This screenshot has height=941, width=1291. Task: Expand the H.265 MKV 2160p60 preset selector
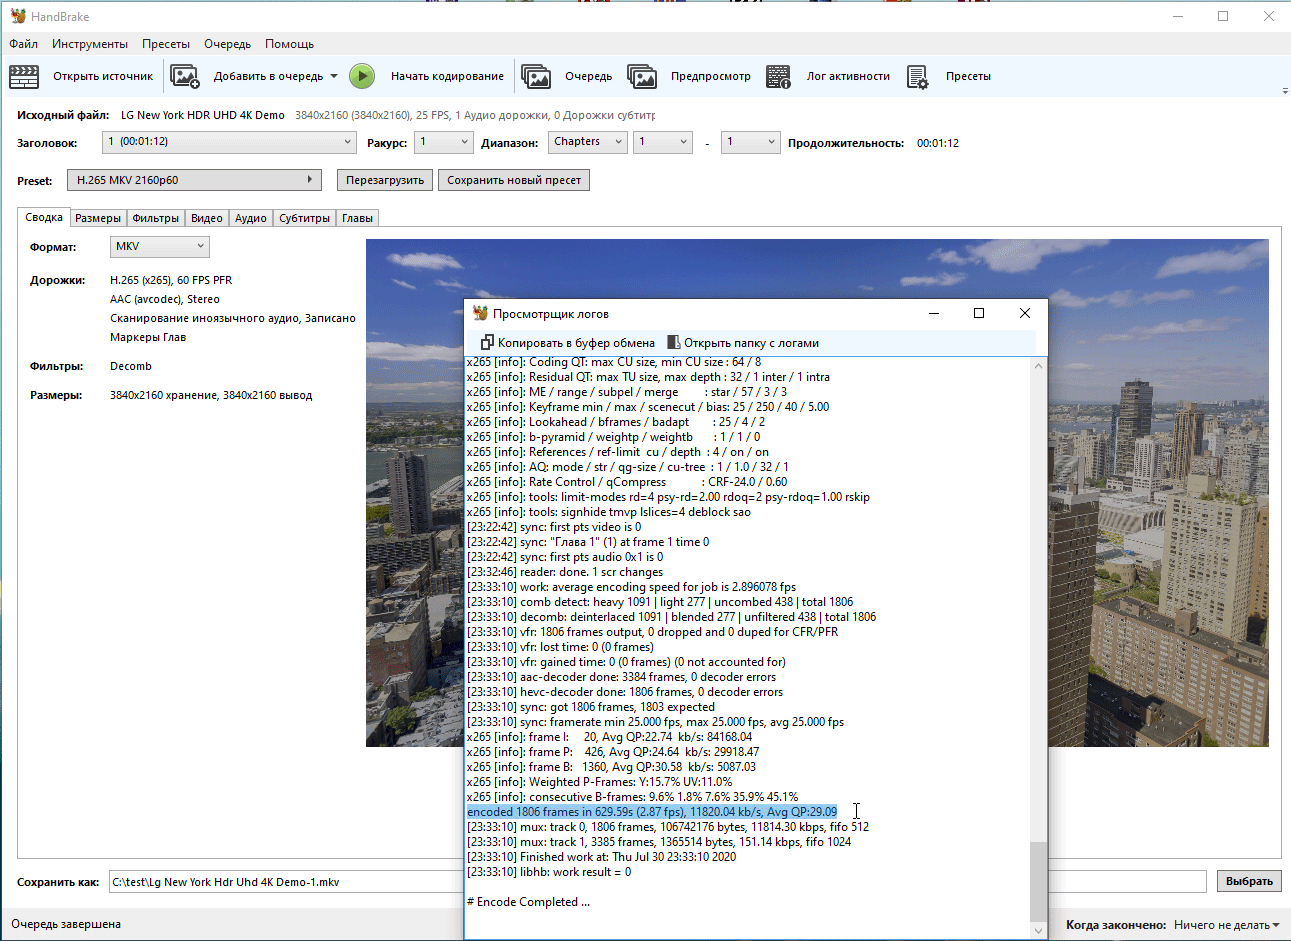coord(194,180)
